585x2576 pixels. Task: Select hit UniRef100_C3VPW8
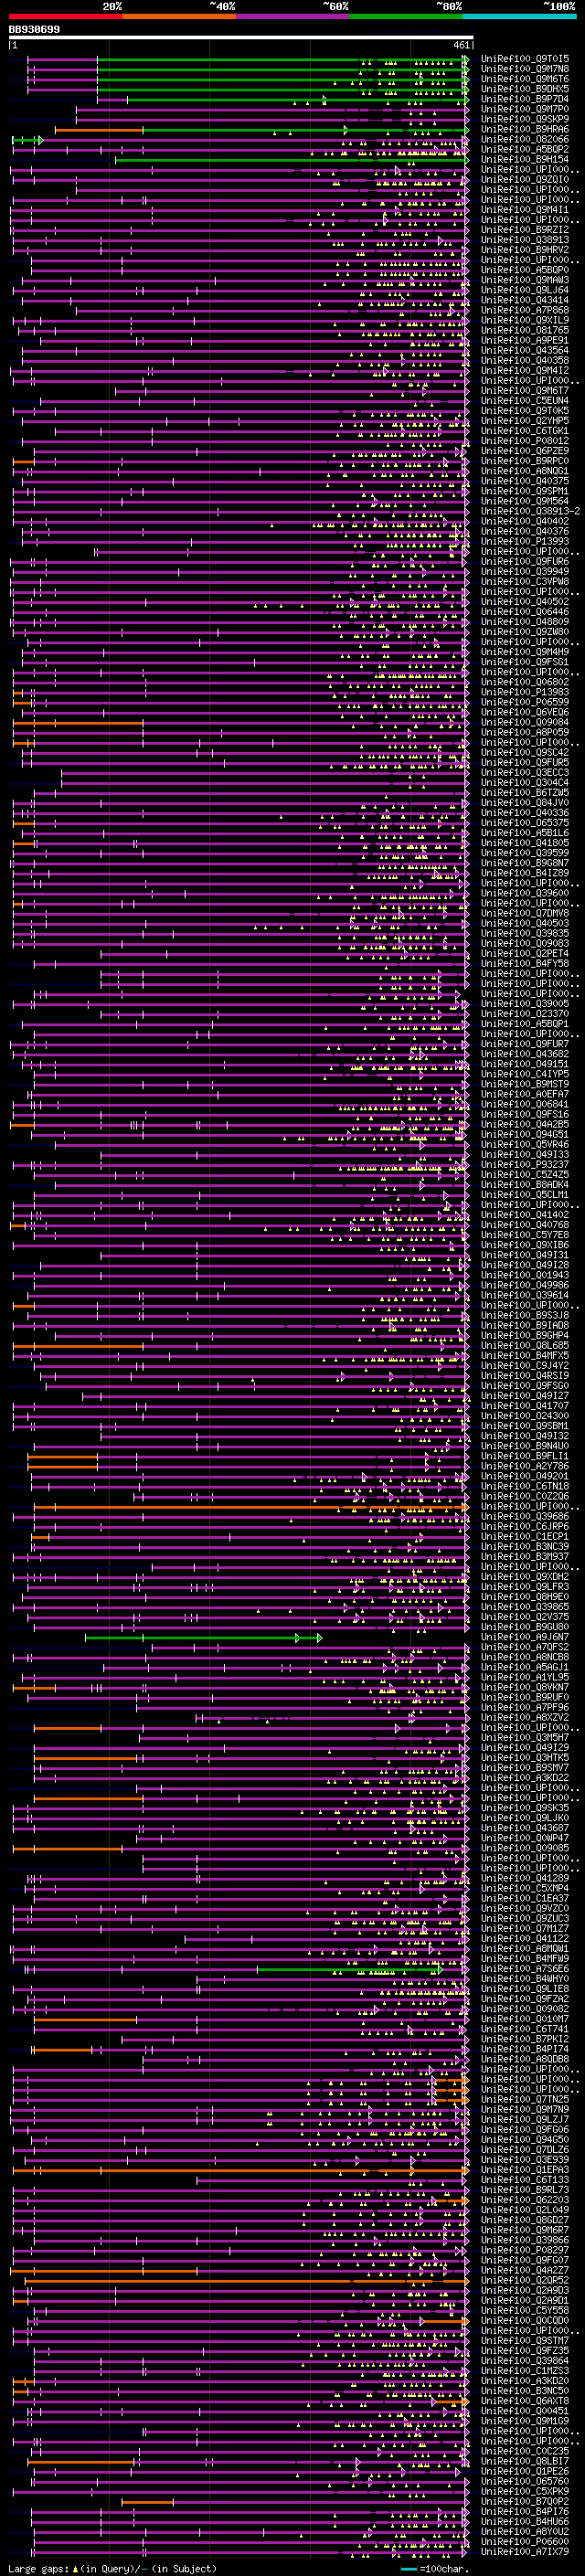pyautogui.click(x=525, y=582)
